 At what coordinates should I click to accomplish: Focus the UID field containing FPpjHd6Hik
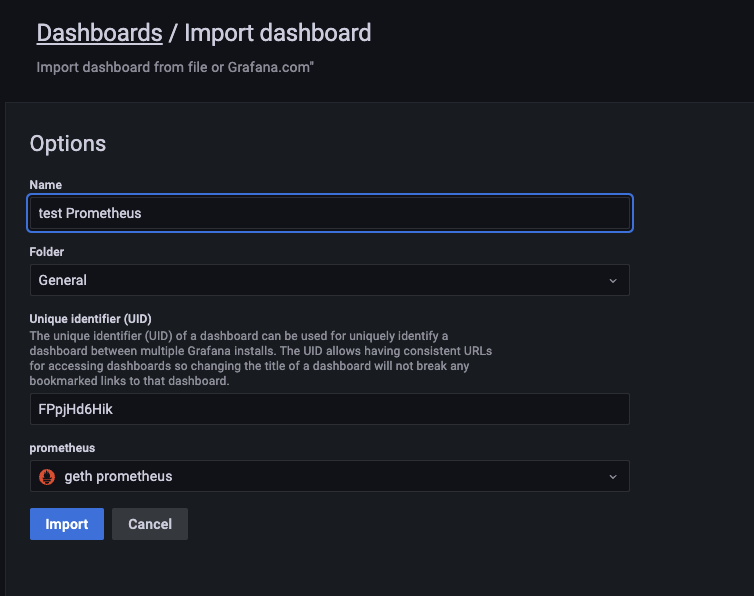(x=330, y=409)
